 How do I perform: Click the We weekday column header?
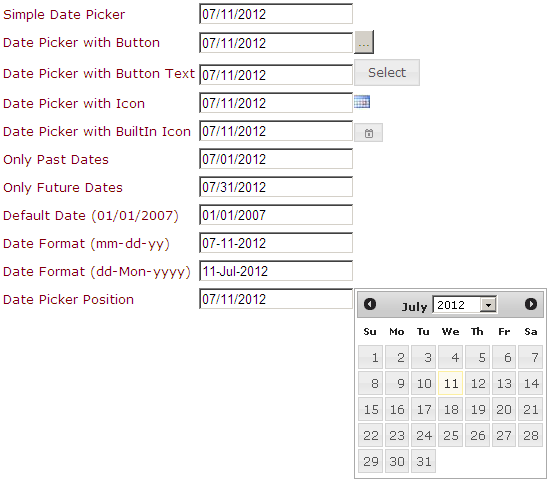450,332
